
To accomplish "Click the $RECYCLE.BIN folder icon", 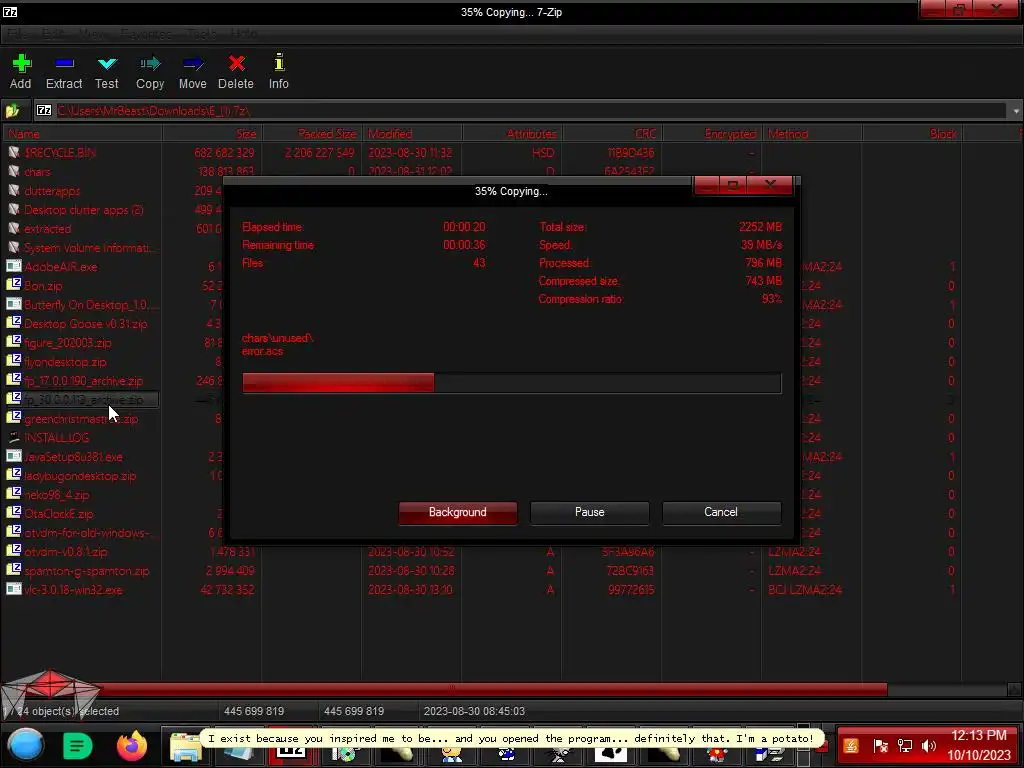I will coord(14,152).
